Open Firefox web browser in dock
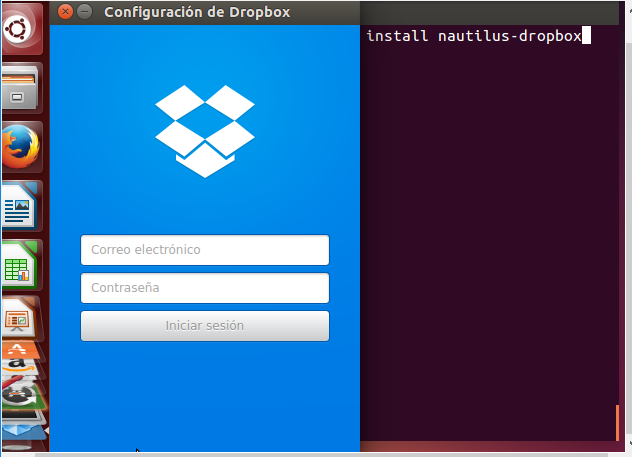632x457 pixels. [x=20, y=148]
